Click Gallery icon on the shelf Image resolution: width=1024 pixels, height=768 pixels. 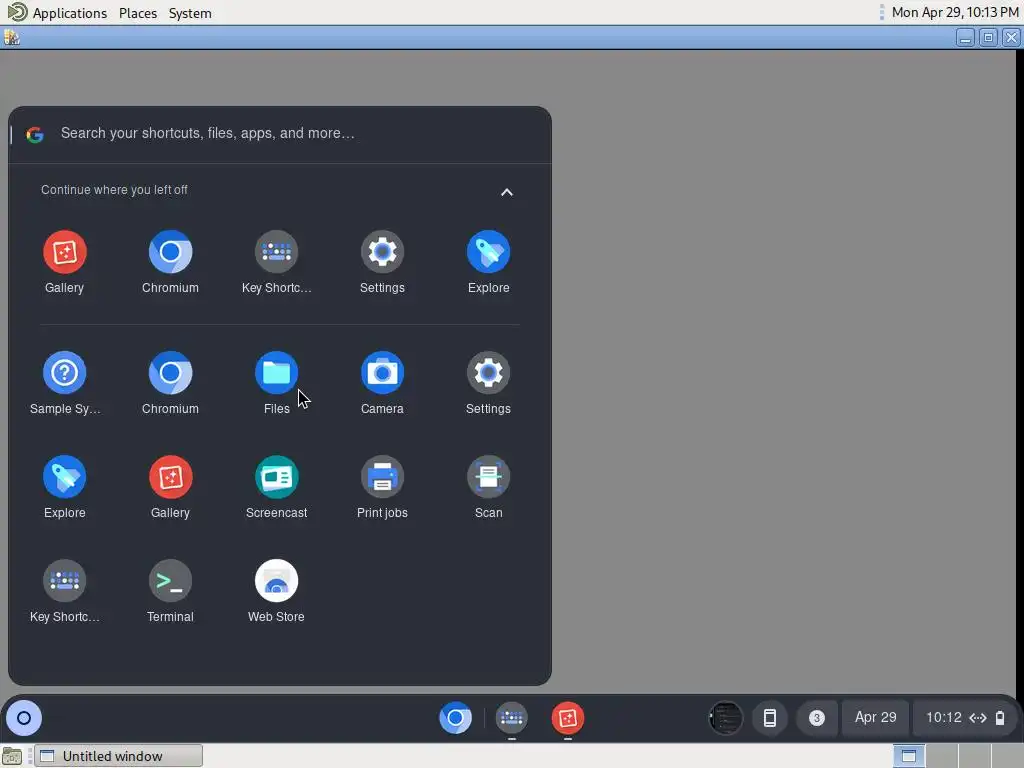568,718
